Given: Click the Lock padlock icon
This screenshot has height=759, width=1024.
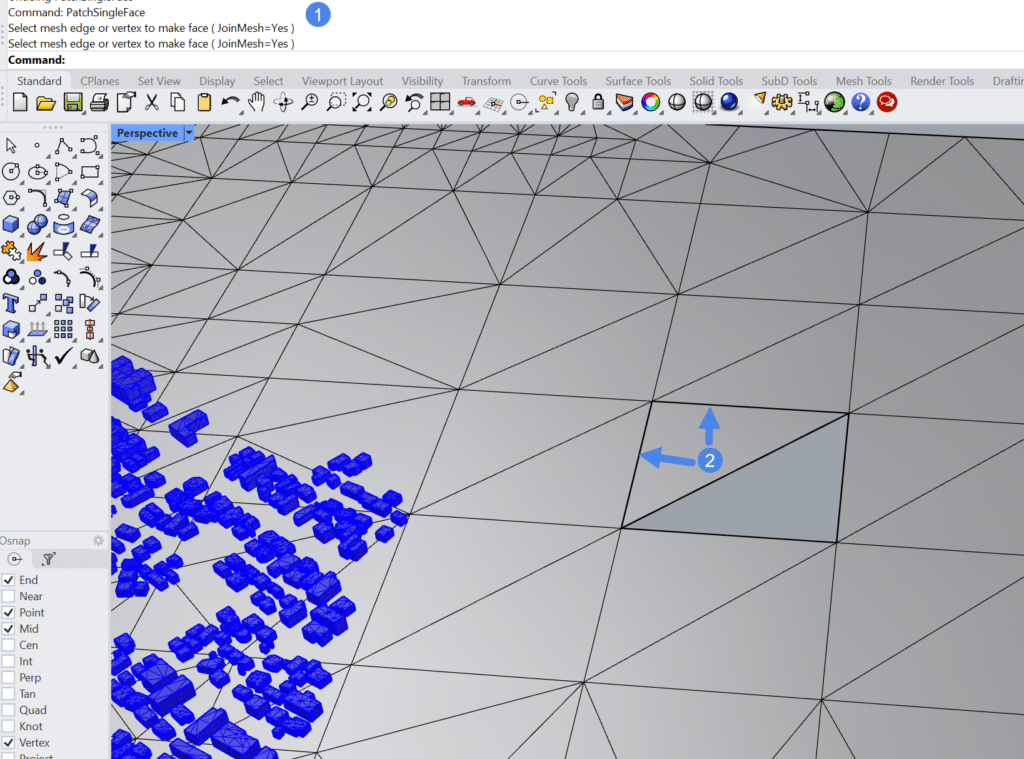Looking at the screenshot, I should pos(598,102).
